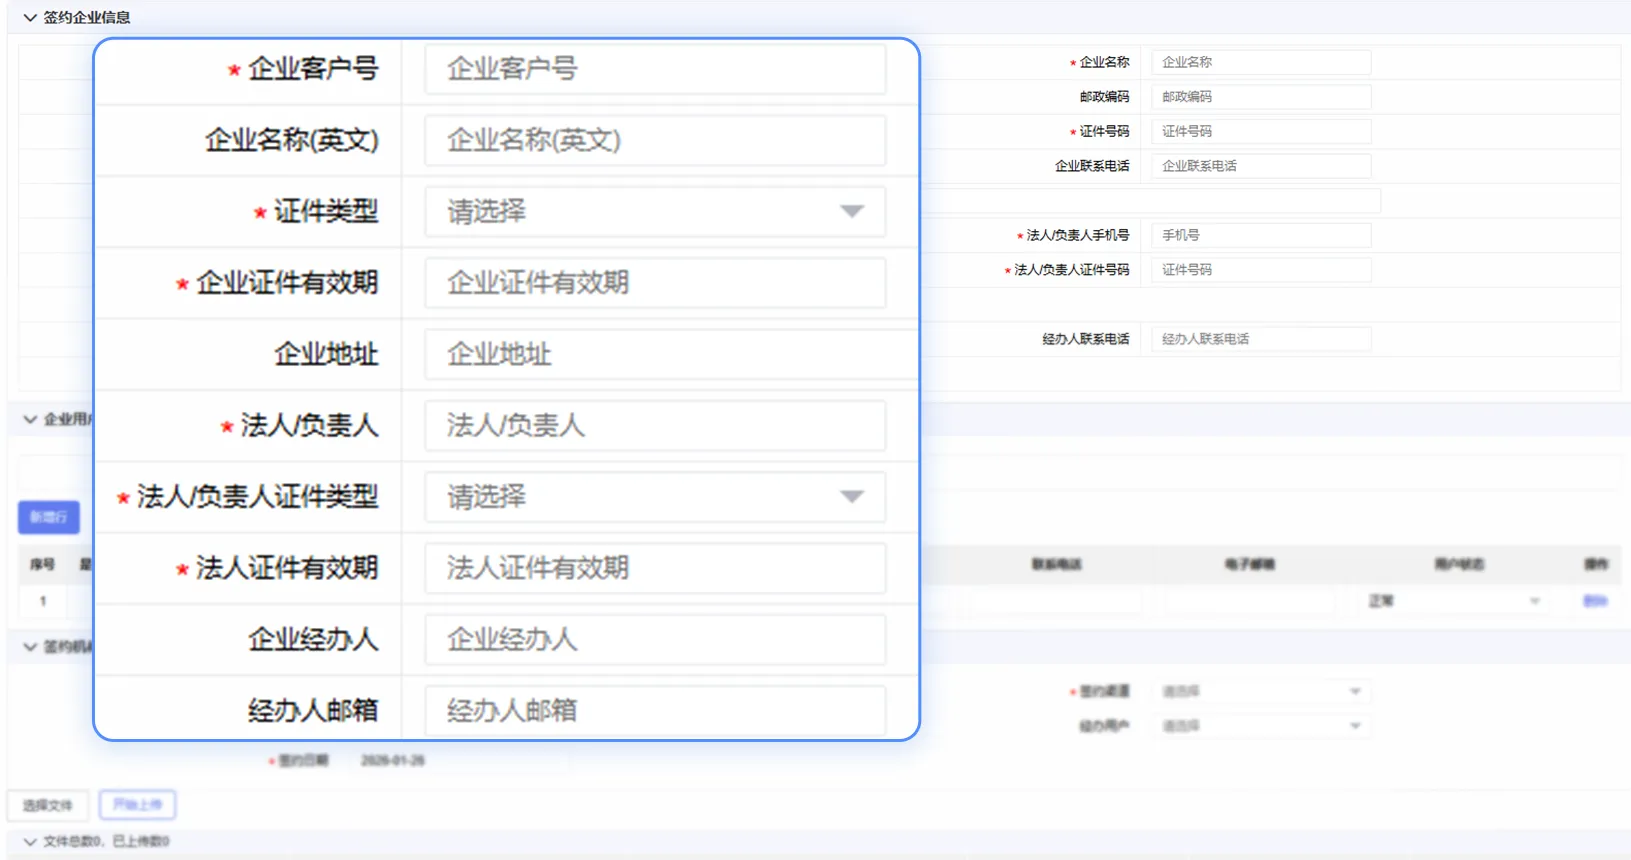Focus the 经办人联系电话 input field

click(x=1260, y=339)
